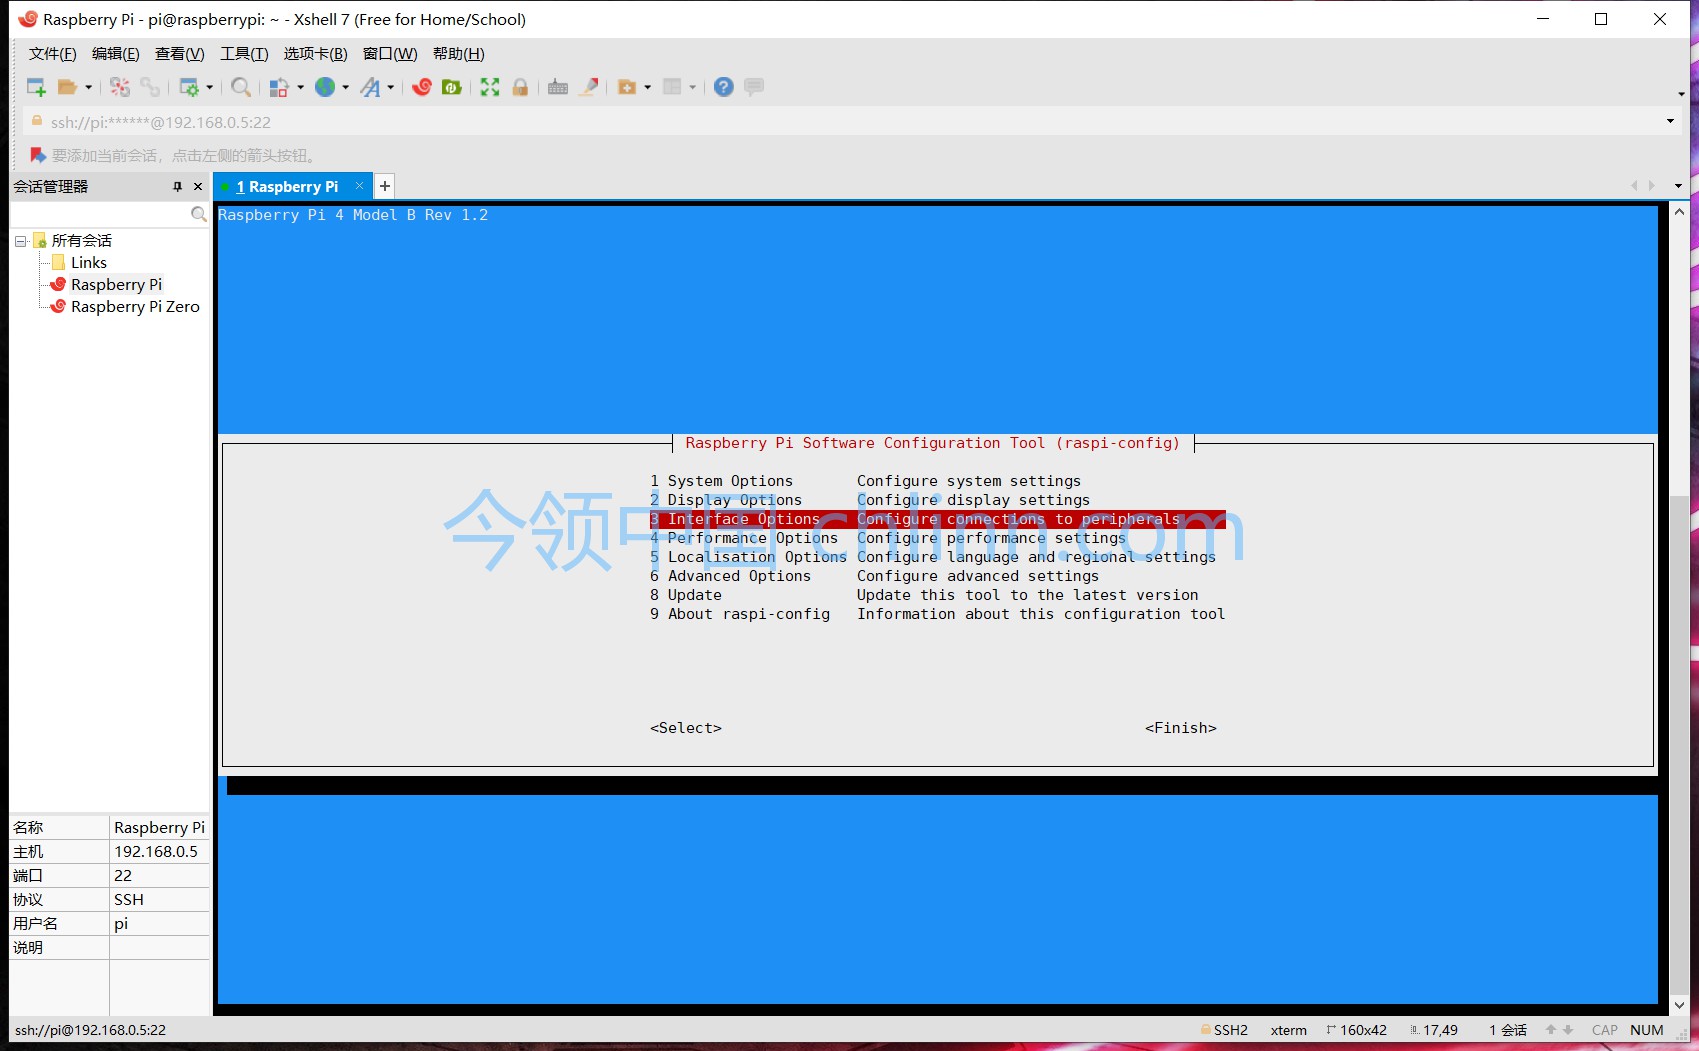Click the Find magnifier toolbar icon
This screenshot has height=1051, width=1699.
click(x=241, y=87)
